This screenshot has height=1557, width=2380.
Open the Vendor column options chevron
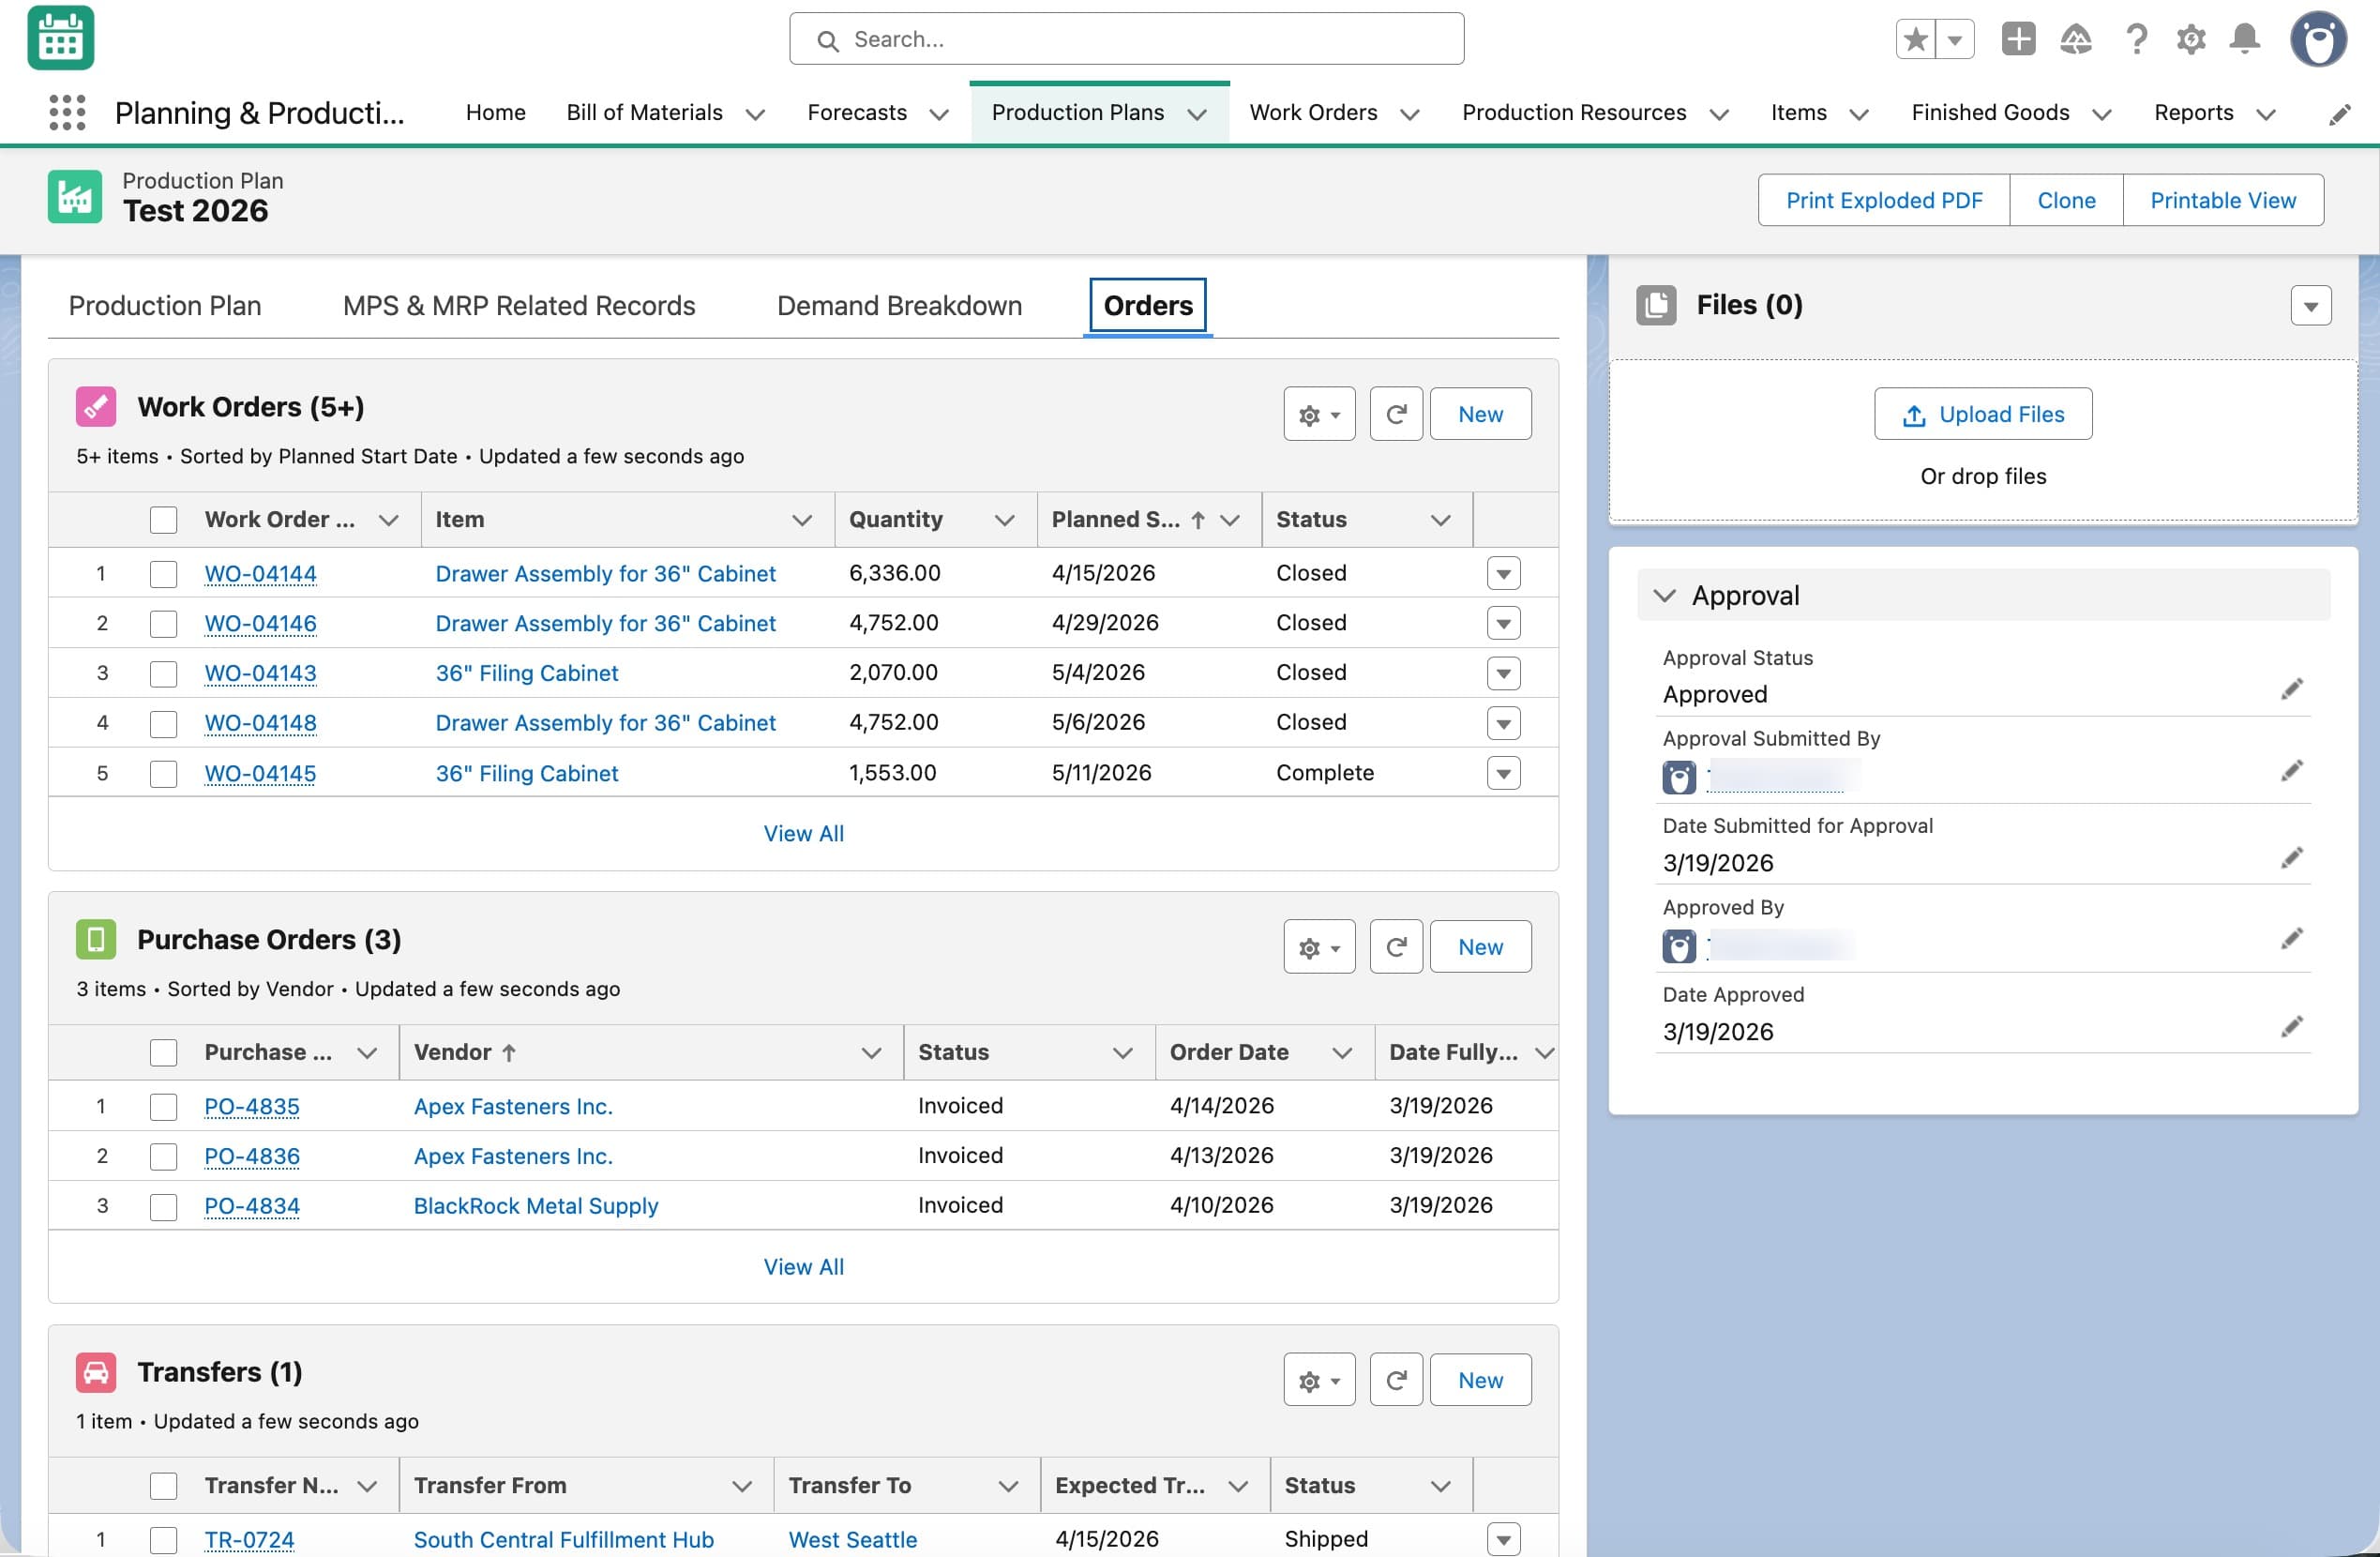(871, 1053)
